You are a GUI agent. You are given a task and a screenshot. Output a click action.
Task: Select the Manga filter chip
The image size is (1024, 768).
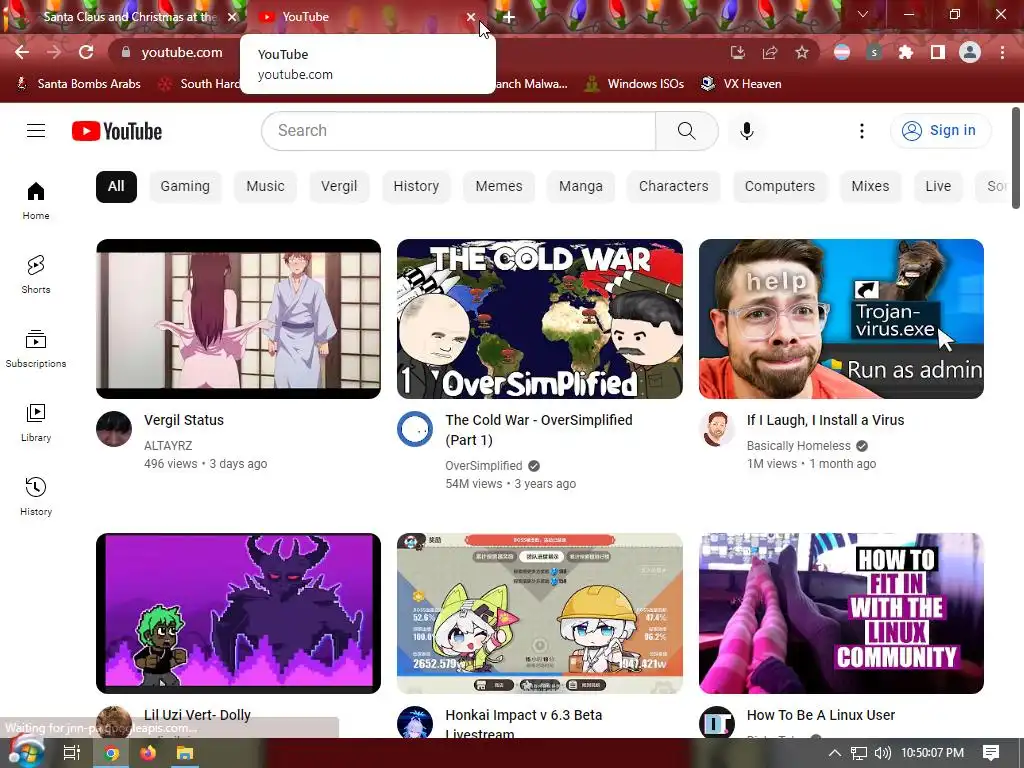point(581,187)
